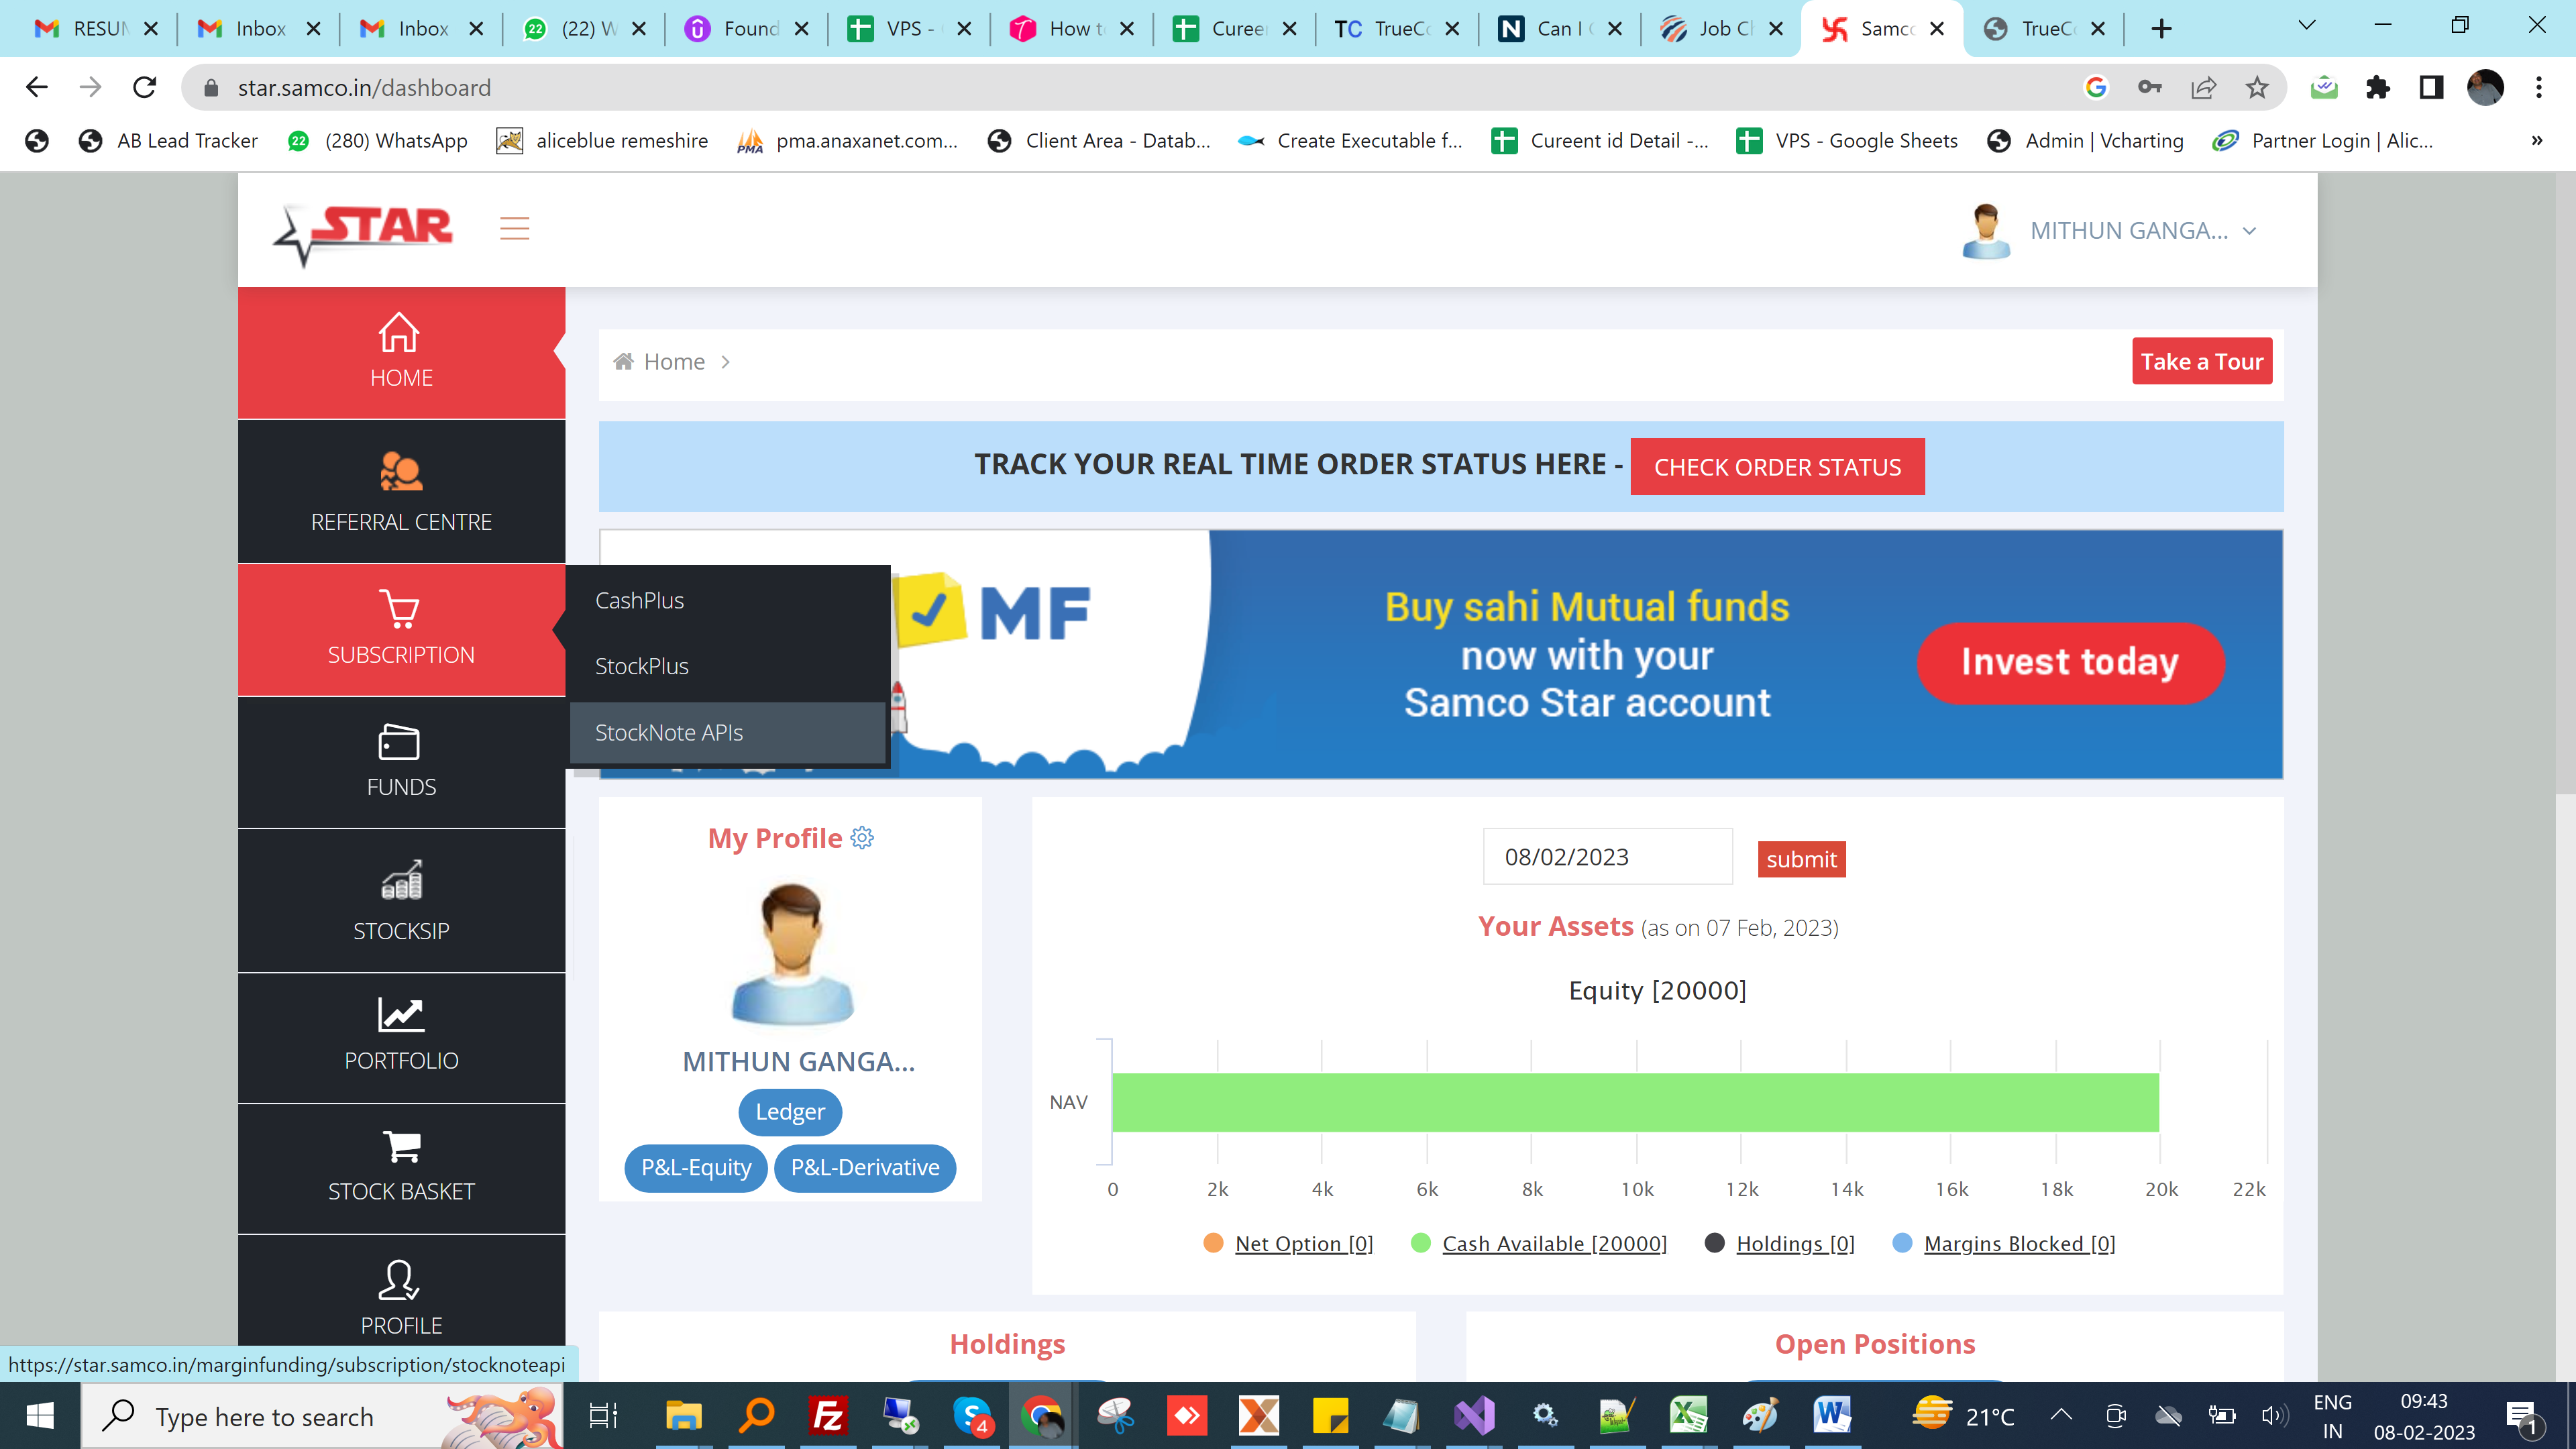The width and height of the screenshot is (2576, 1449).
Task: Open VPS - Google Sheets bookmark
Action: tap(1847, 140)
